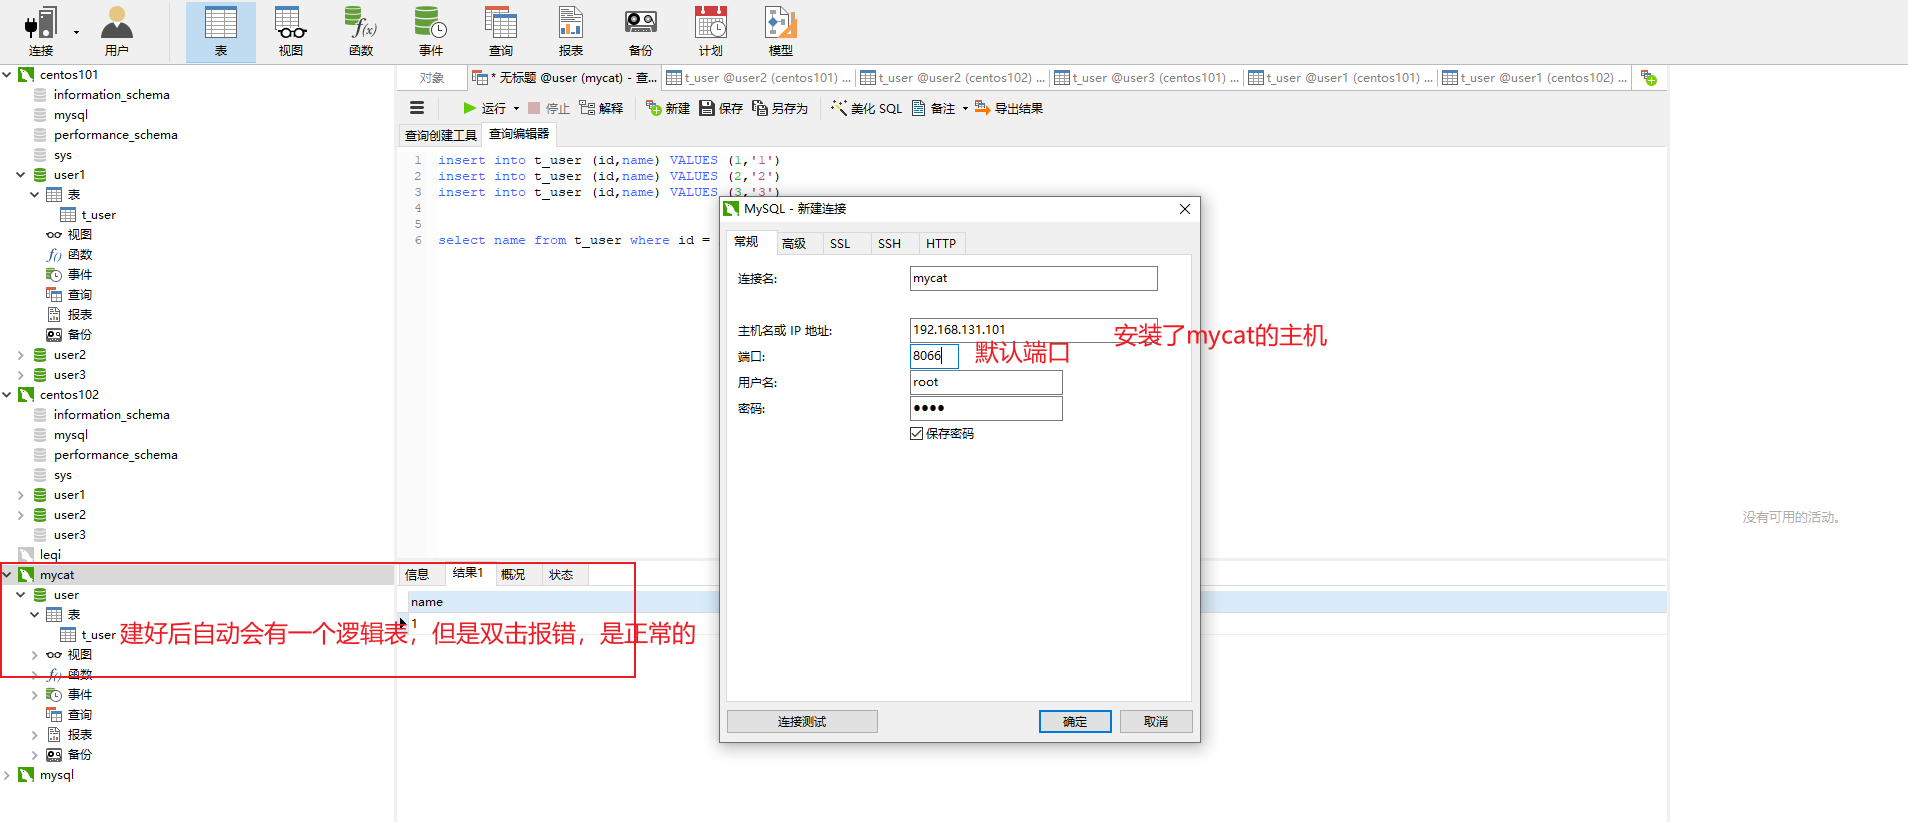Viewport: 1908px width, 822px height.
Task: Expand user1 database under centos102
Action: pos(21,495)
